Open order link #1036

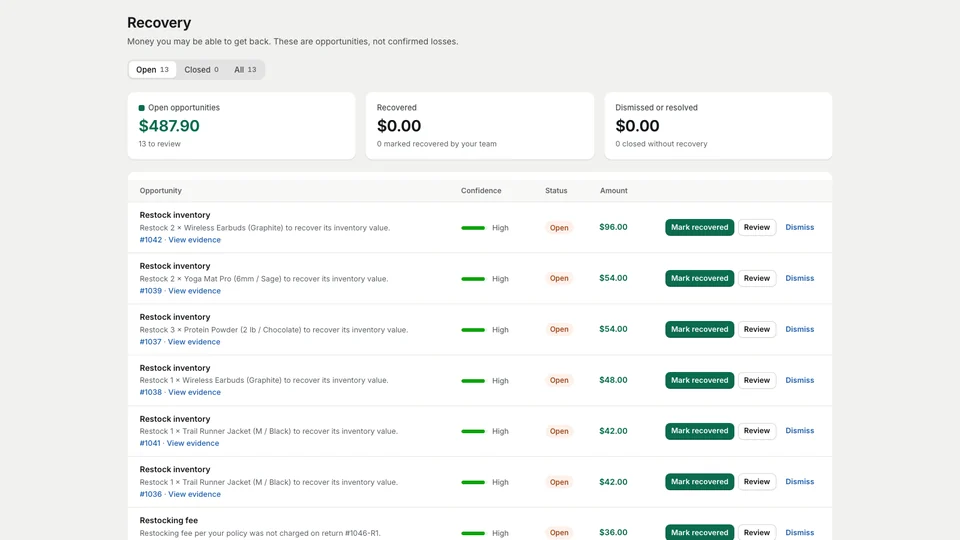pos(151,494)
